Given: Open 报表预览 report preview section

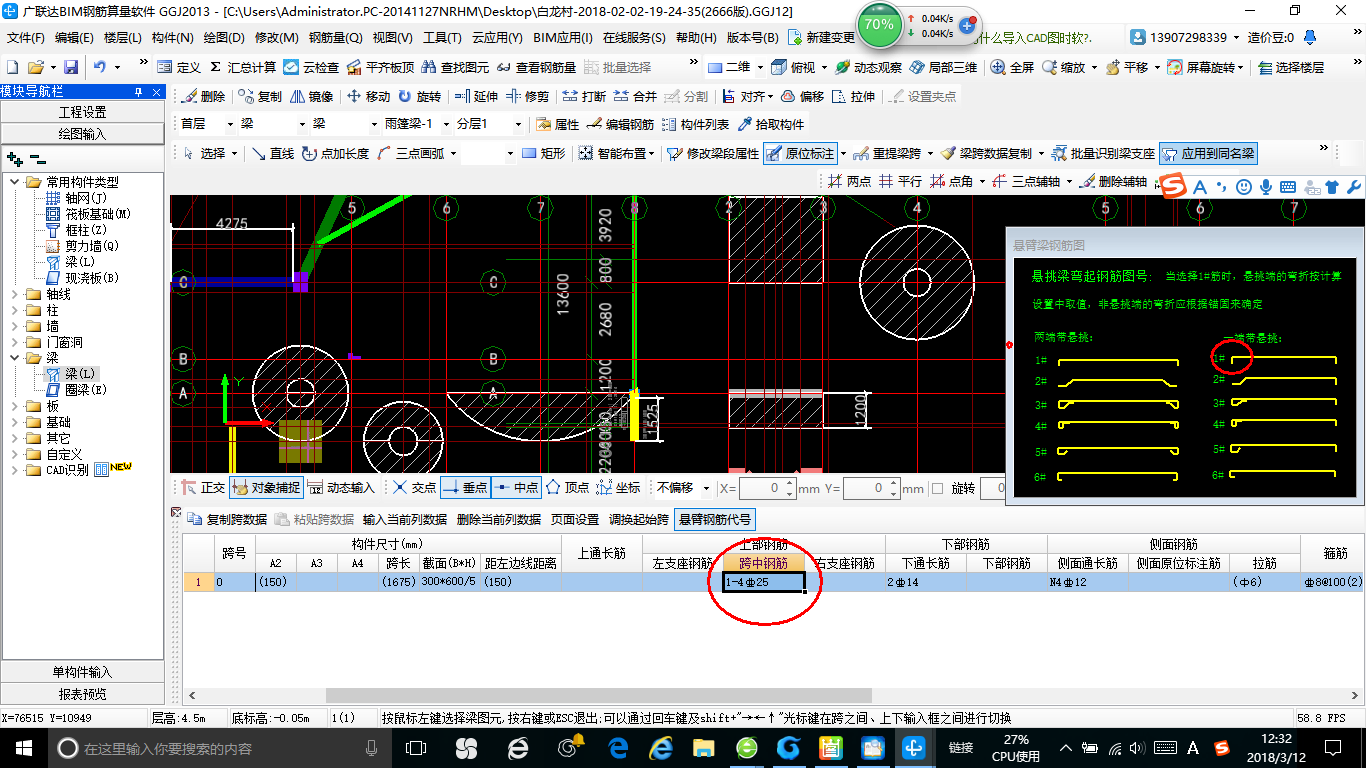Looking at the screenshot, I should [82, 693].
